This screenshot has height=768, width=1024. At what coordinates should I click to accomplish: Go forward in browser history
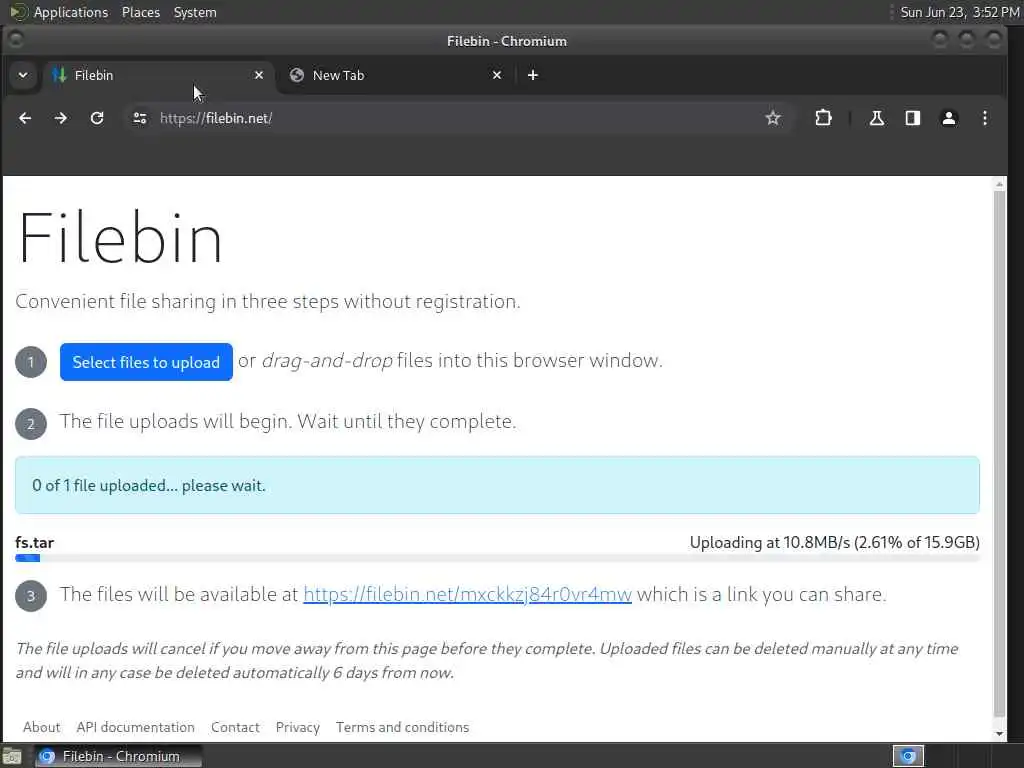pyautogui.click(x=61, y=118)
